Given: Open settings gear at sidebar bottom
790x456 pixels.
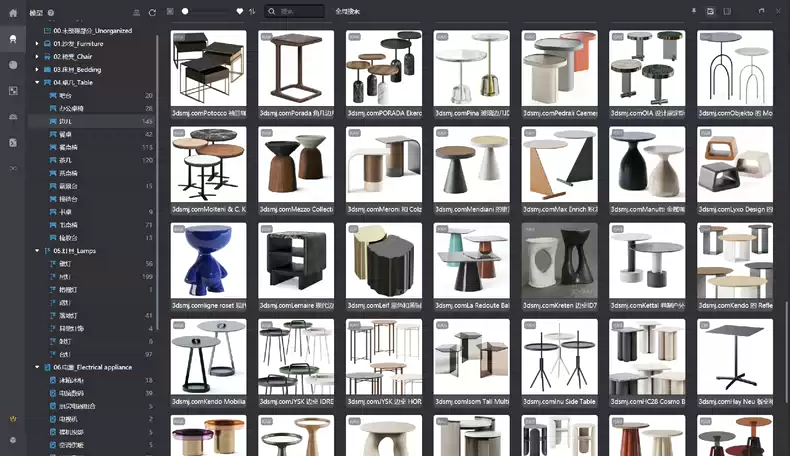Looking at the screenshot, I should coord(13,440).
